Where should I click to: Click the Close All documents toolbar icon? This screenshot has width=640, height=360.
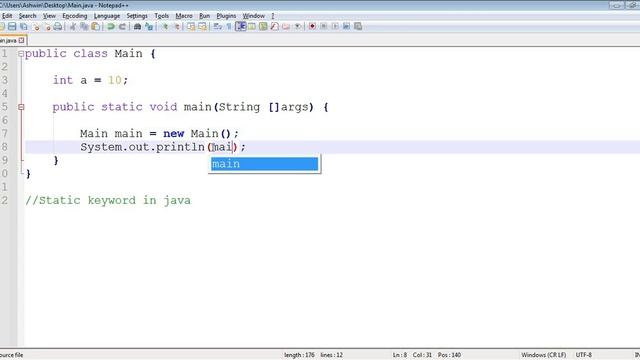[47, 27]
